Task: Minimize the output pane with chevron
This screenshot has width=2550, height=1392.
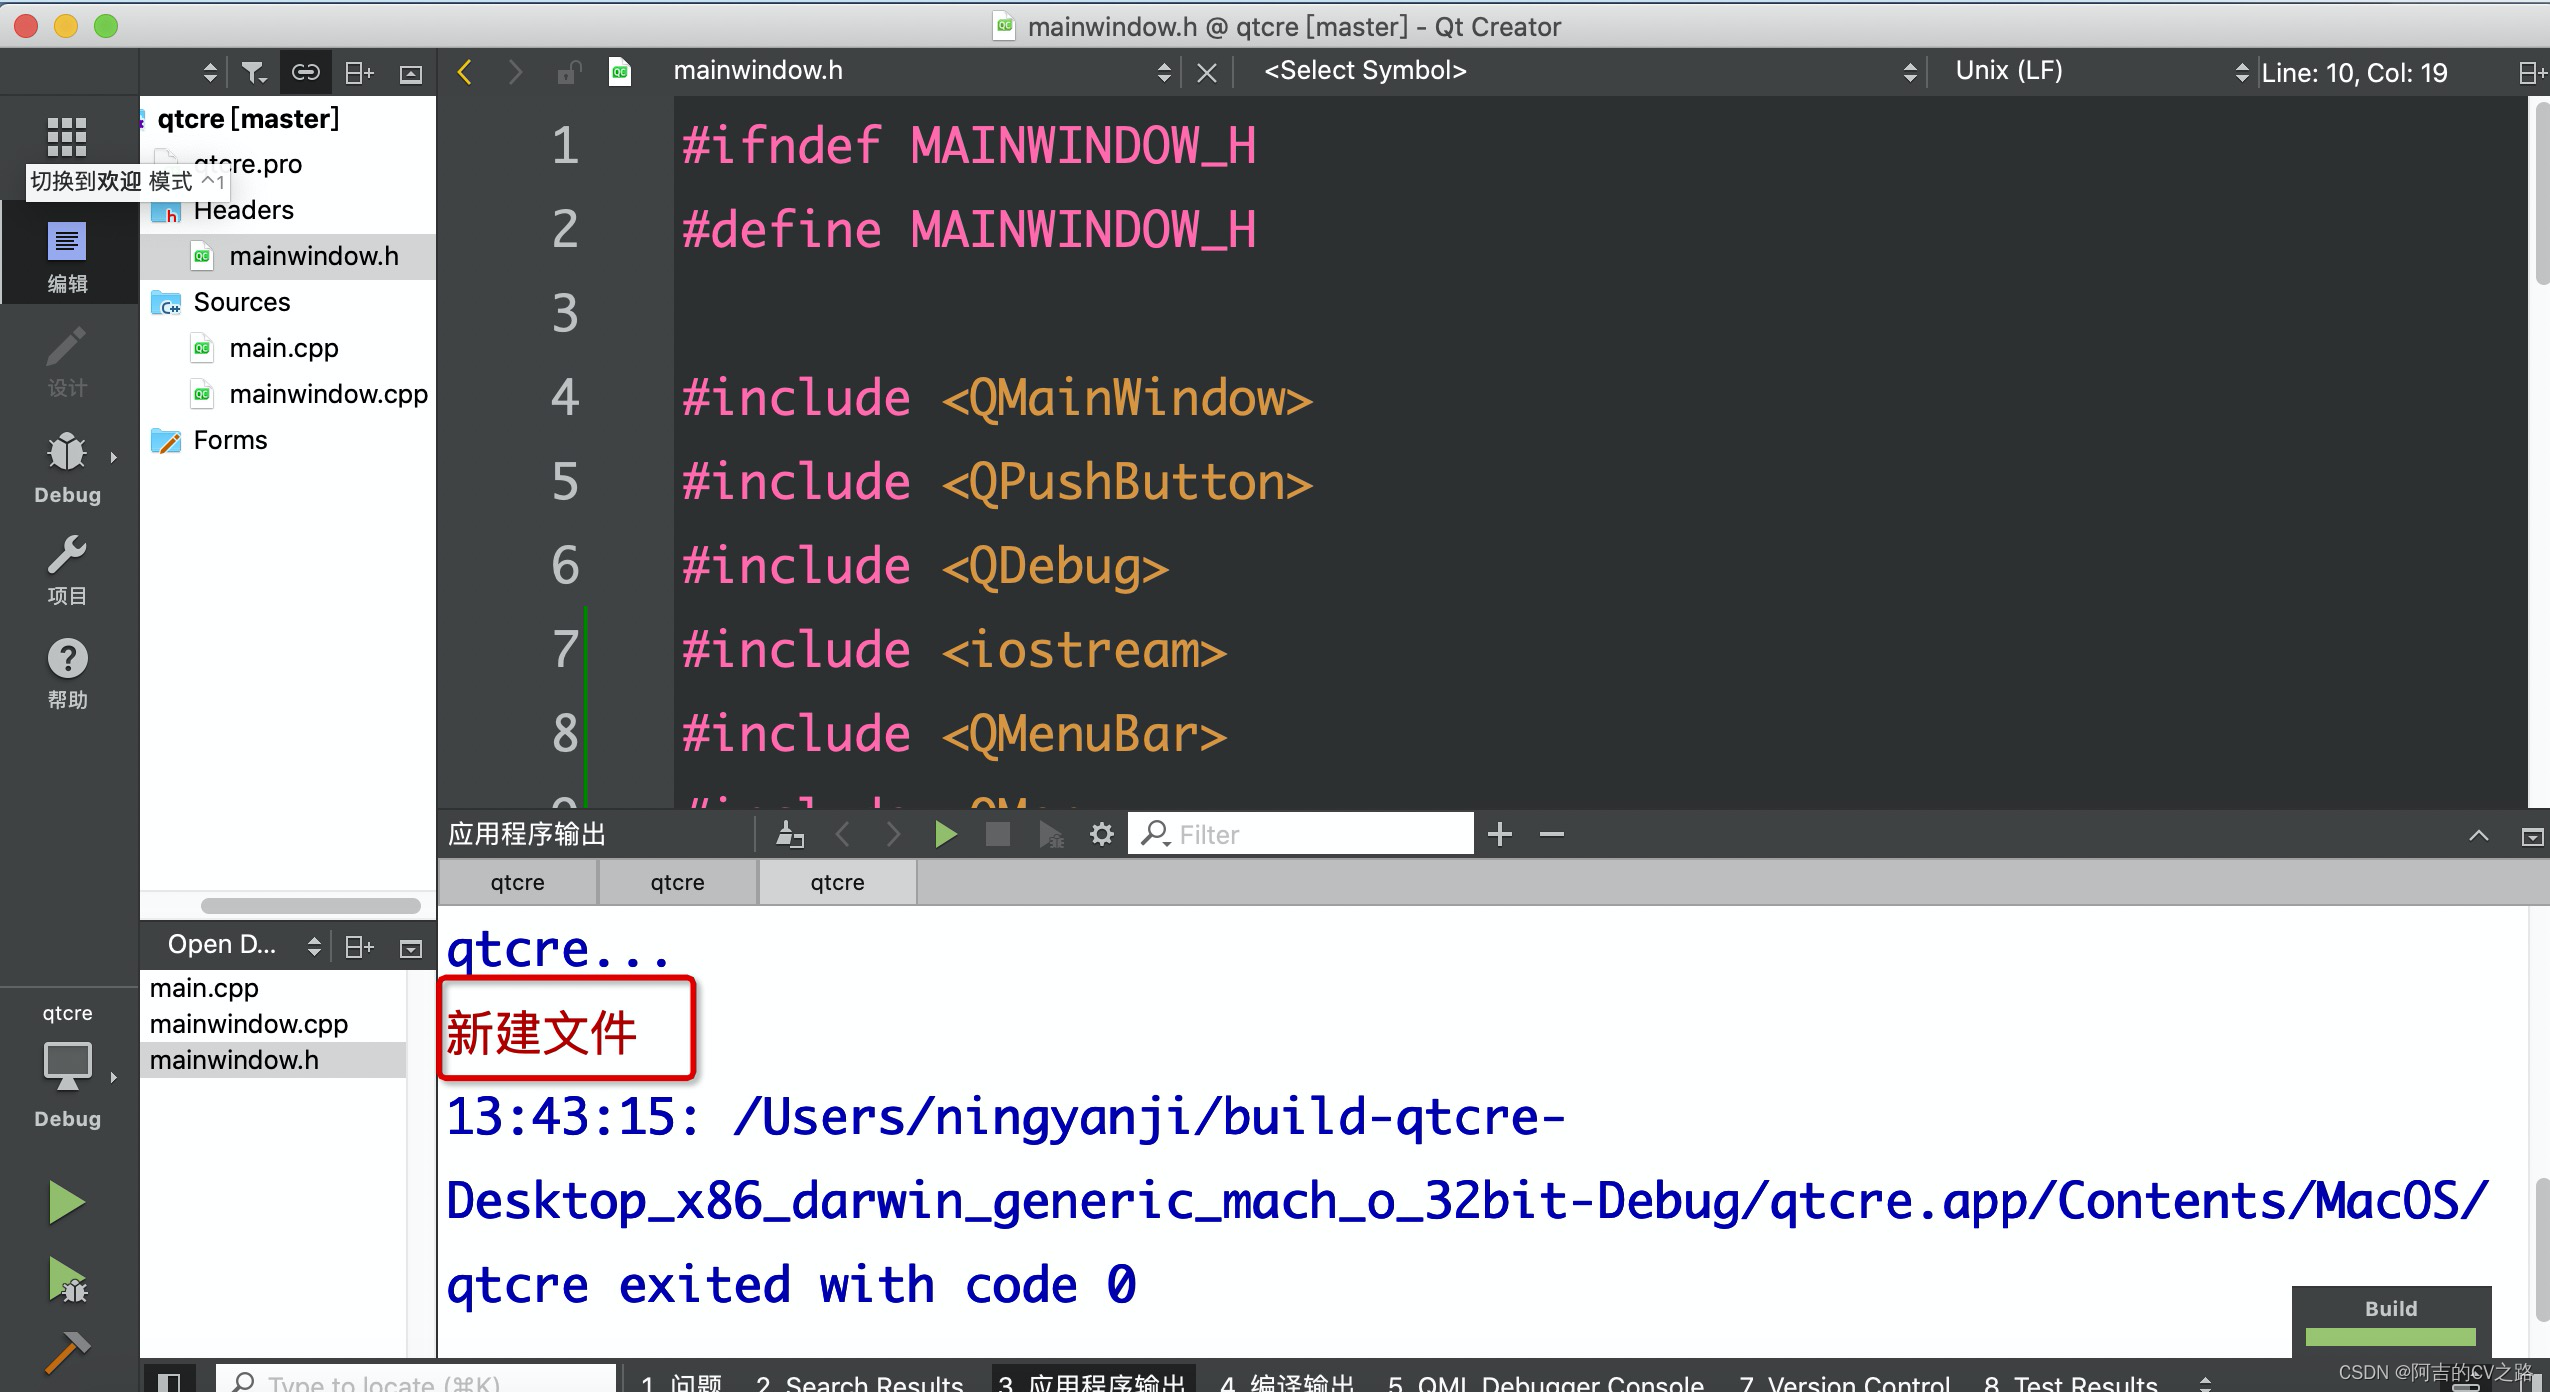Action: (x=2479, y=835)
